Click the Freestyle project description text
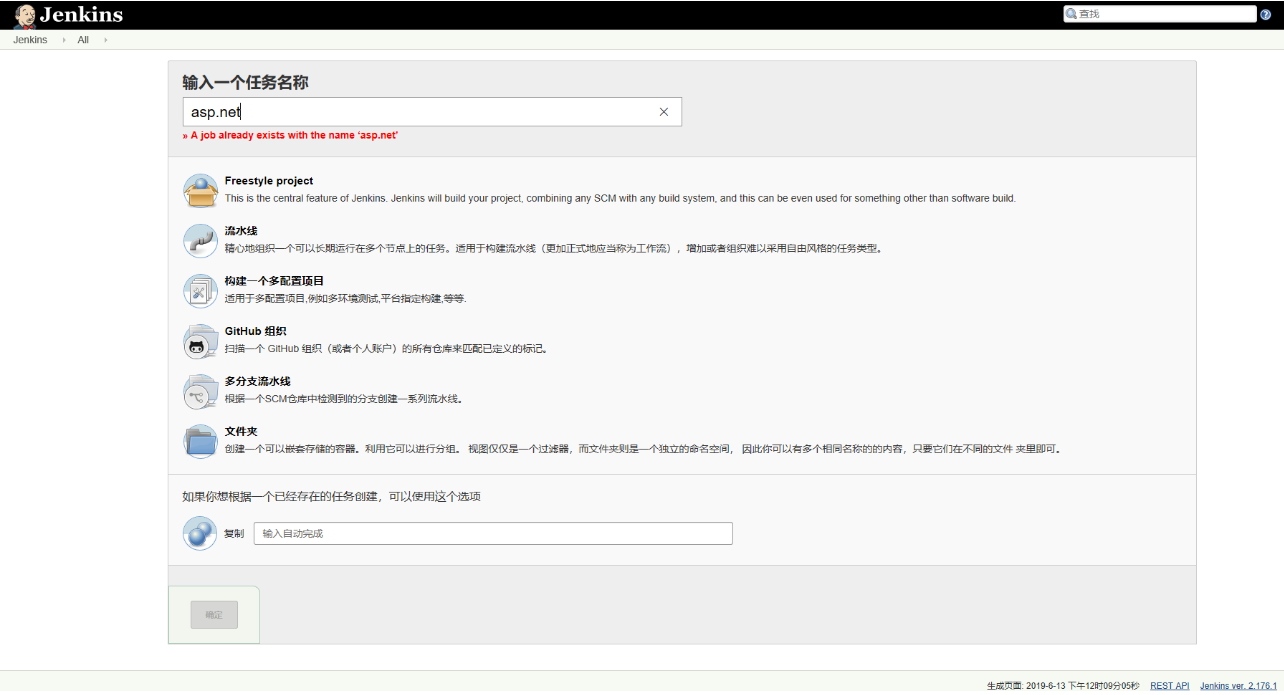 620,198
